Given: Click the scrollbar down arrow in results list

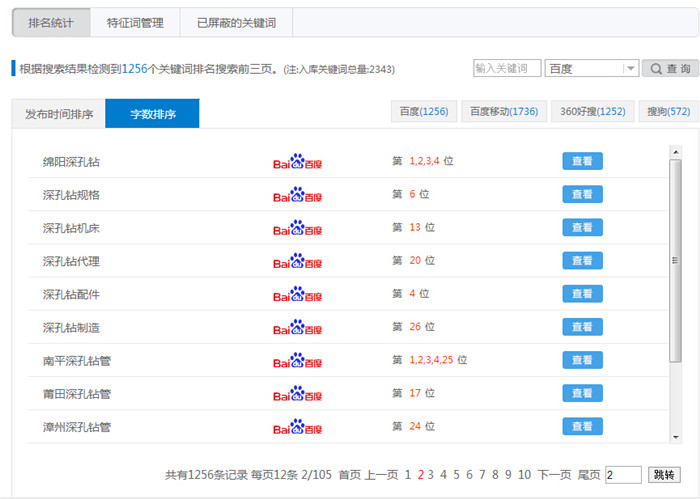Looking at the screenshot, I should pyautogui.click(x=675, y=437).
